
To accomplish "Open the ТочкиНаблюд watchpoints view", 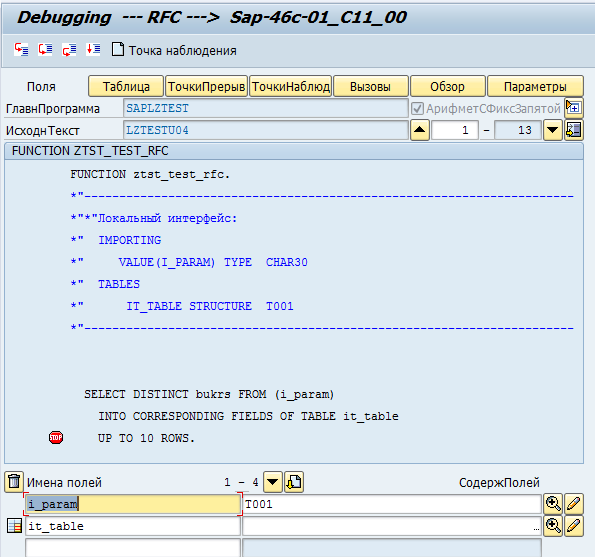I will coord(291,87).
